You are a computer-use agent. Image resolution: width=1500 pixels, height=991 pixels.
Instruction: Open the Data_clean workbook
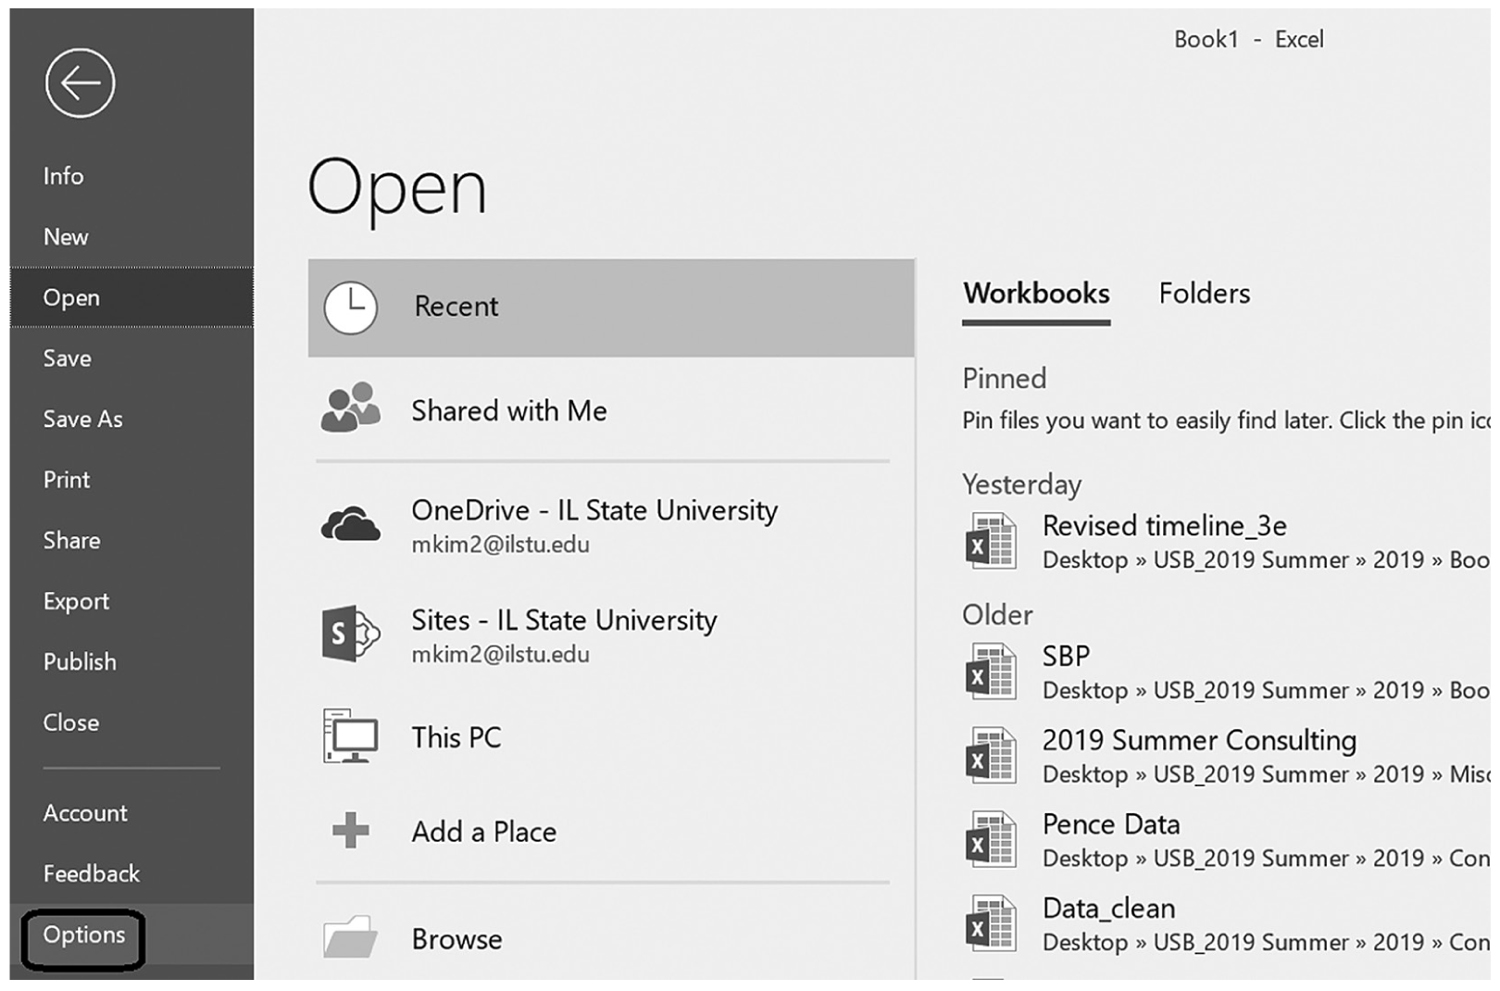pyautogui.click(x=1226, y=924)
